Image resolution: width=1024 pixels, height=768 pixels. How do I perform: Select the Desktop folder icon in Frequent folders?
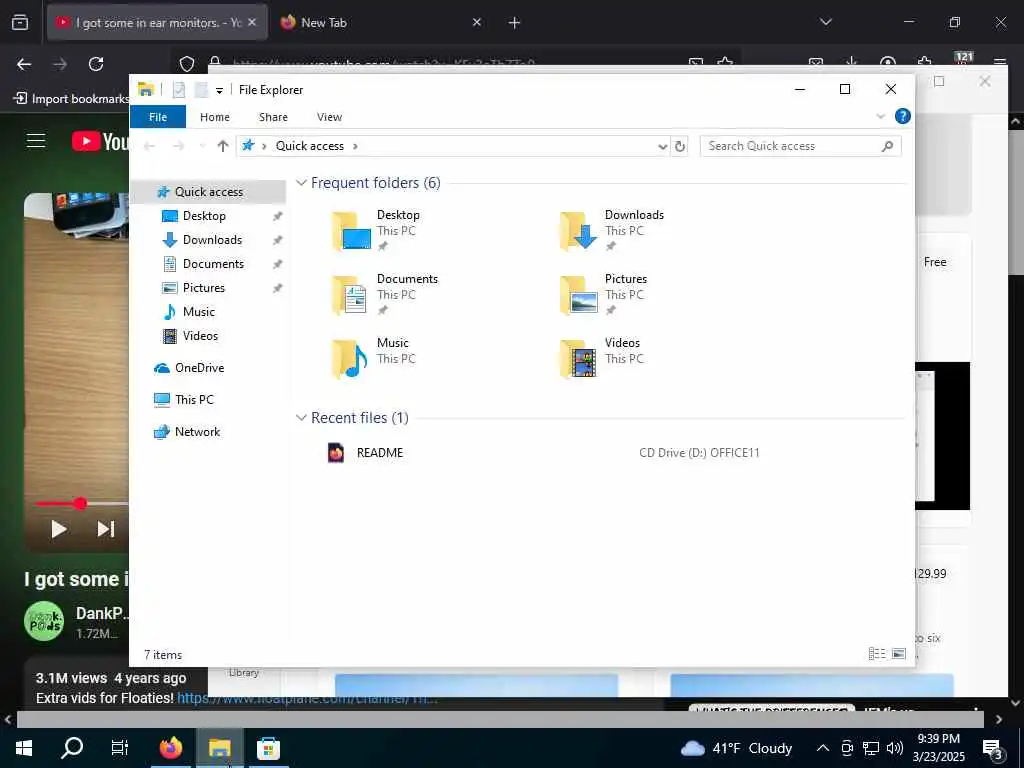click(351, 231)
